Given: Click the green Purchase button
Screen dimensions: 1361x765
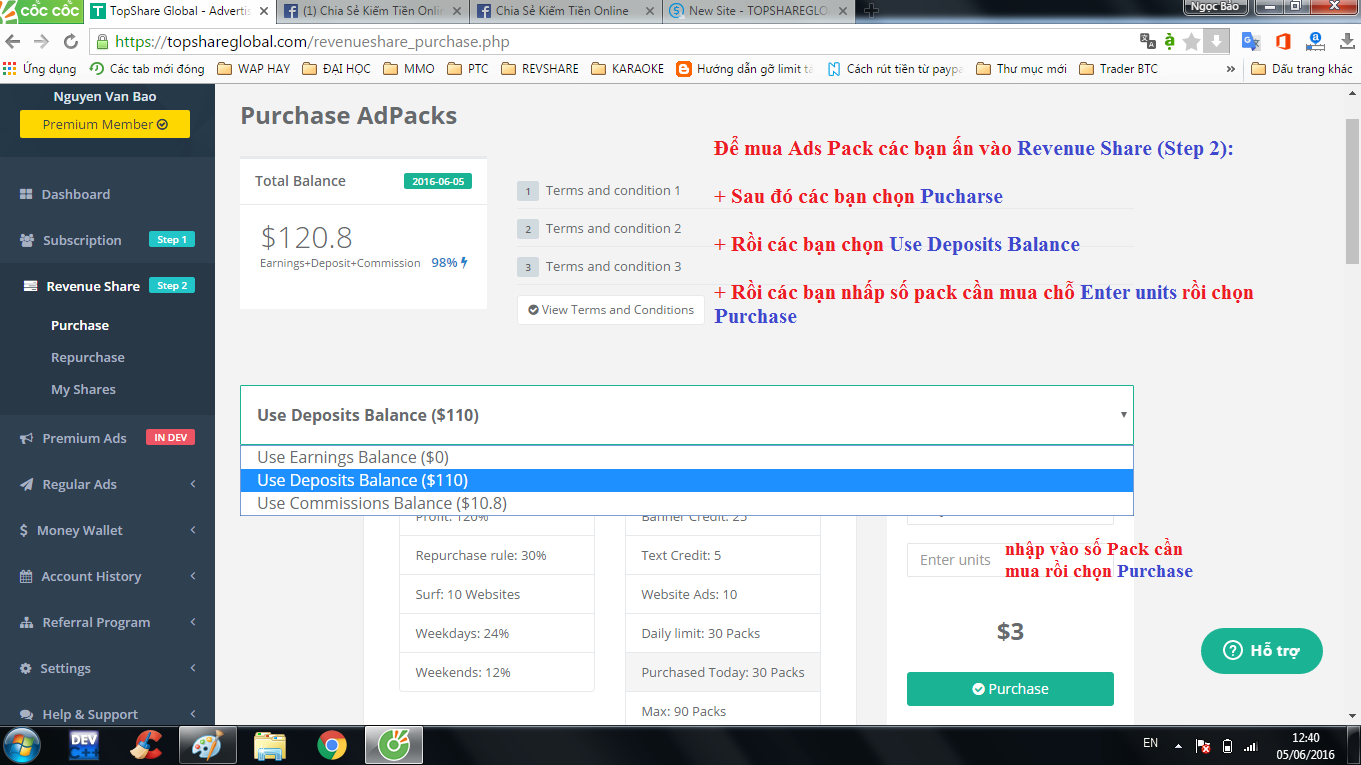Looking at the screenshot, I should pos(1010,689).
